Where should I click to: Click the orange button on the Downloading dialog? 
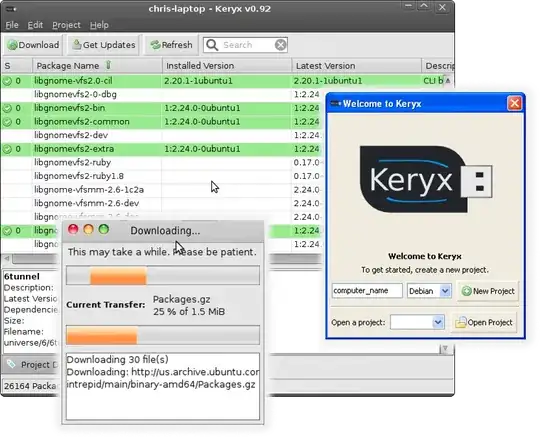(89, 229)
